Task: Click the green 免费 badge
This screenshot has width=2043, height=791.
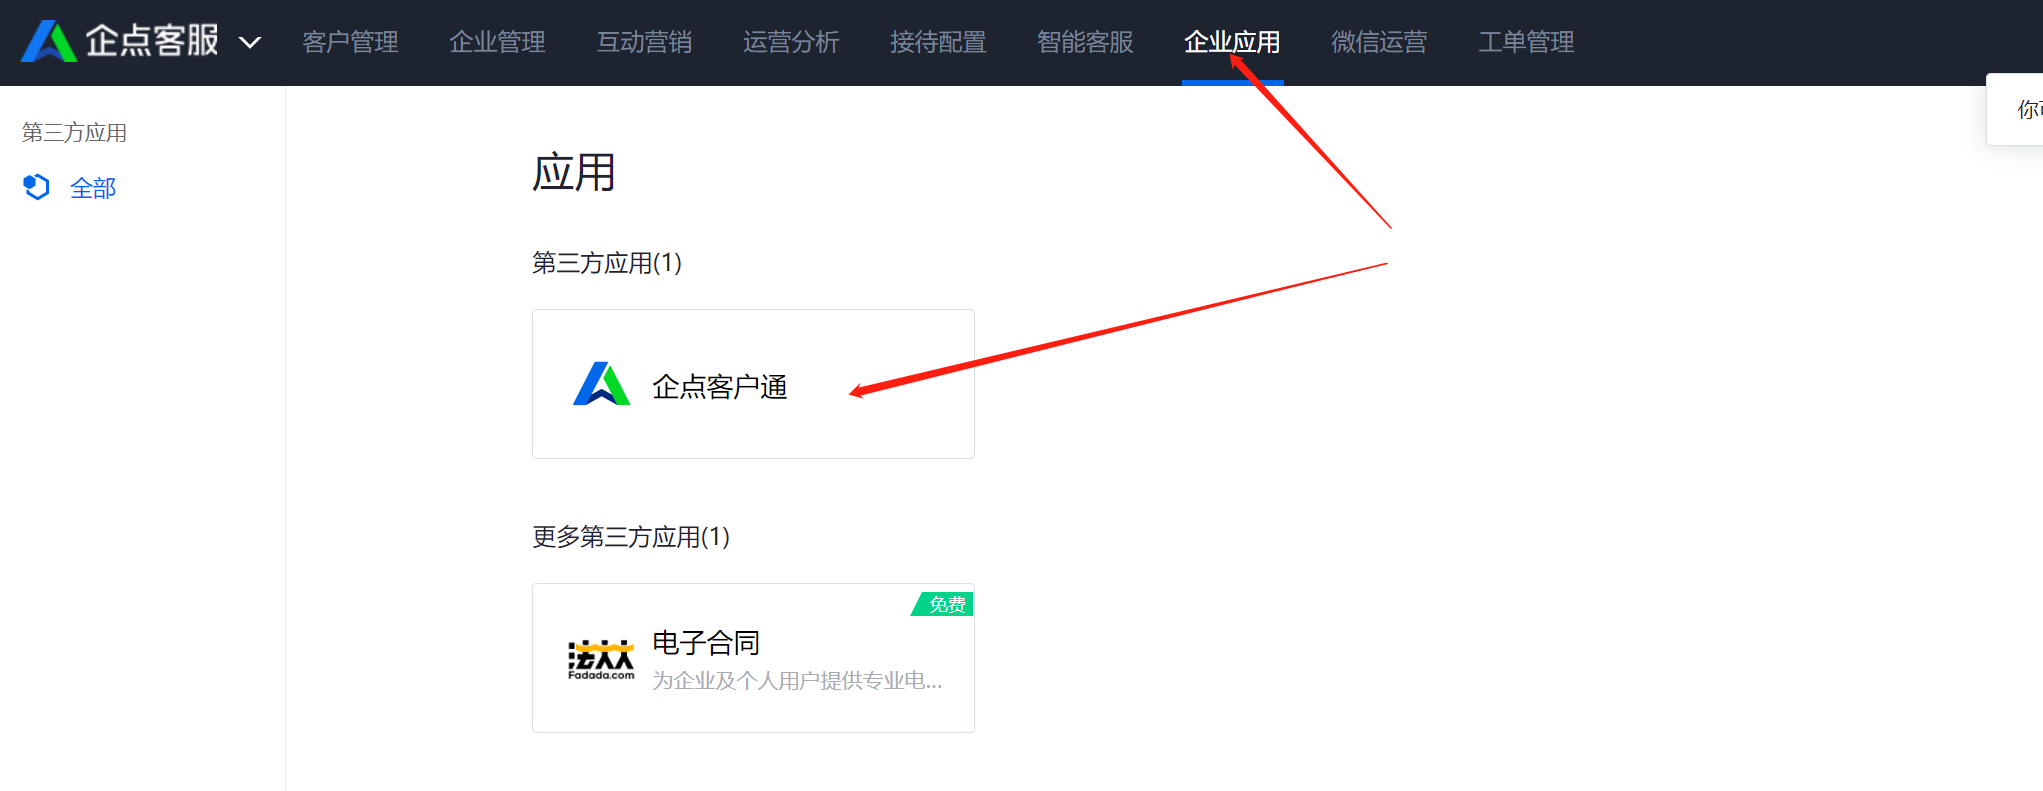Action: click(x=943, y=604)
